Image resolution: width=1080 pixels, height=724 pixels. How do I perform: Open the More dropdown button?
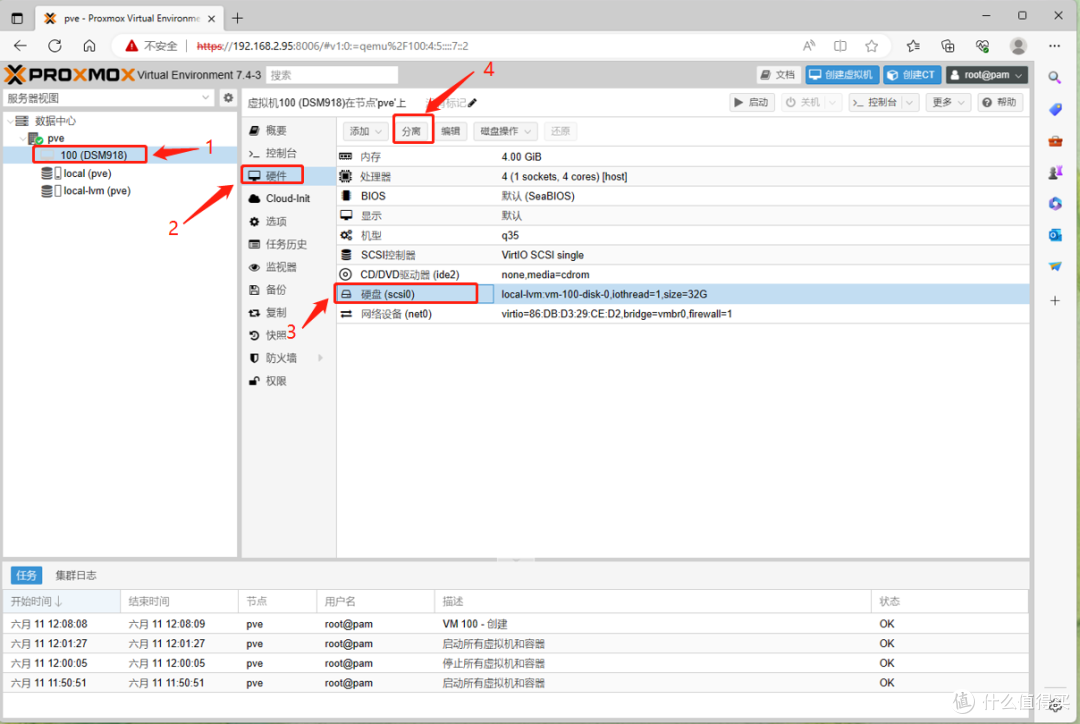(x=948, y=102)
